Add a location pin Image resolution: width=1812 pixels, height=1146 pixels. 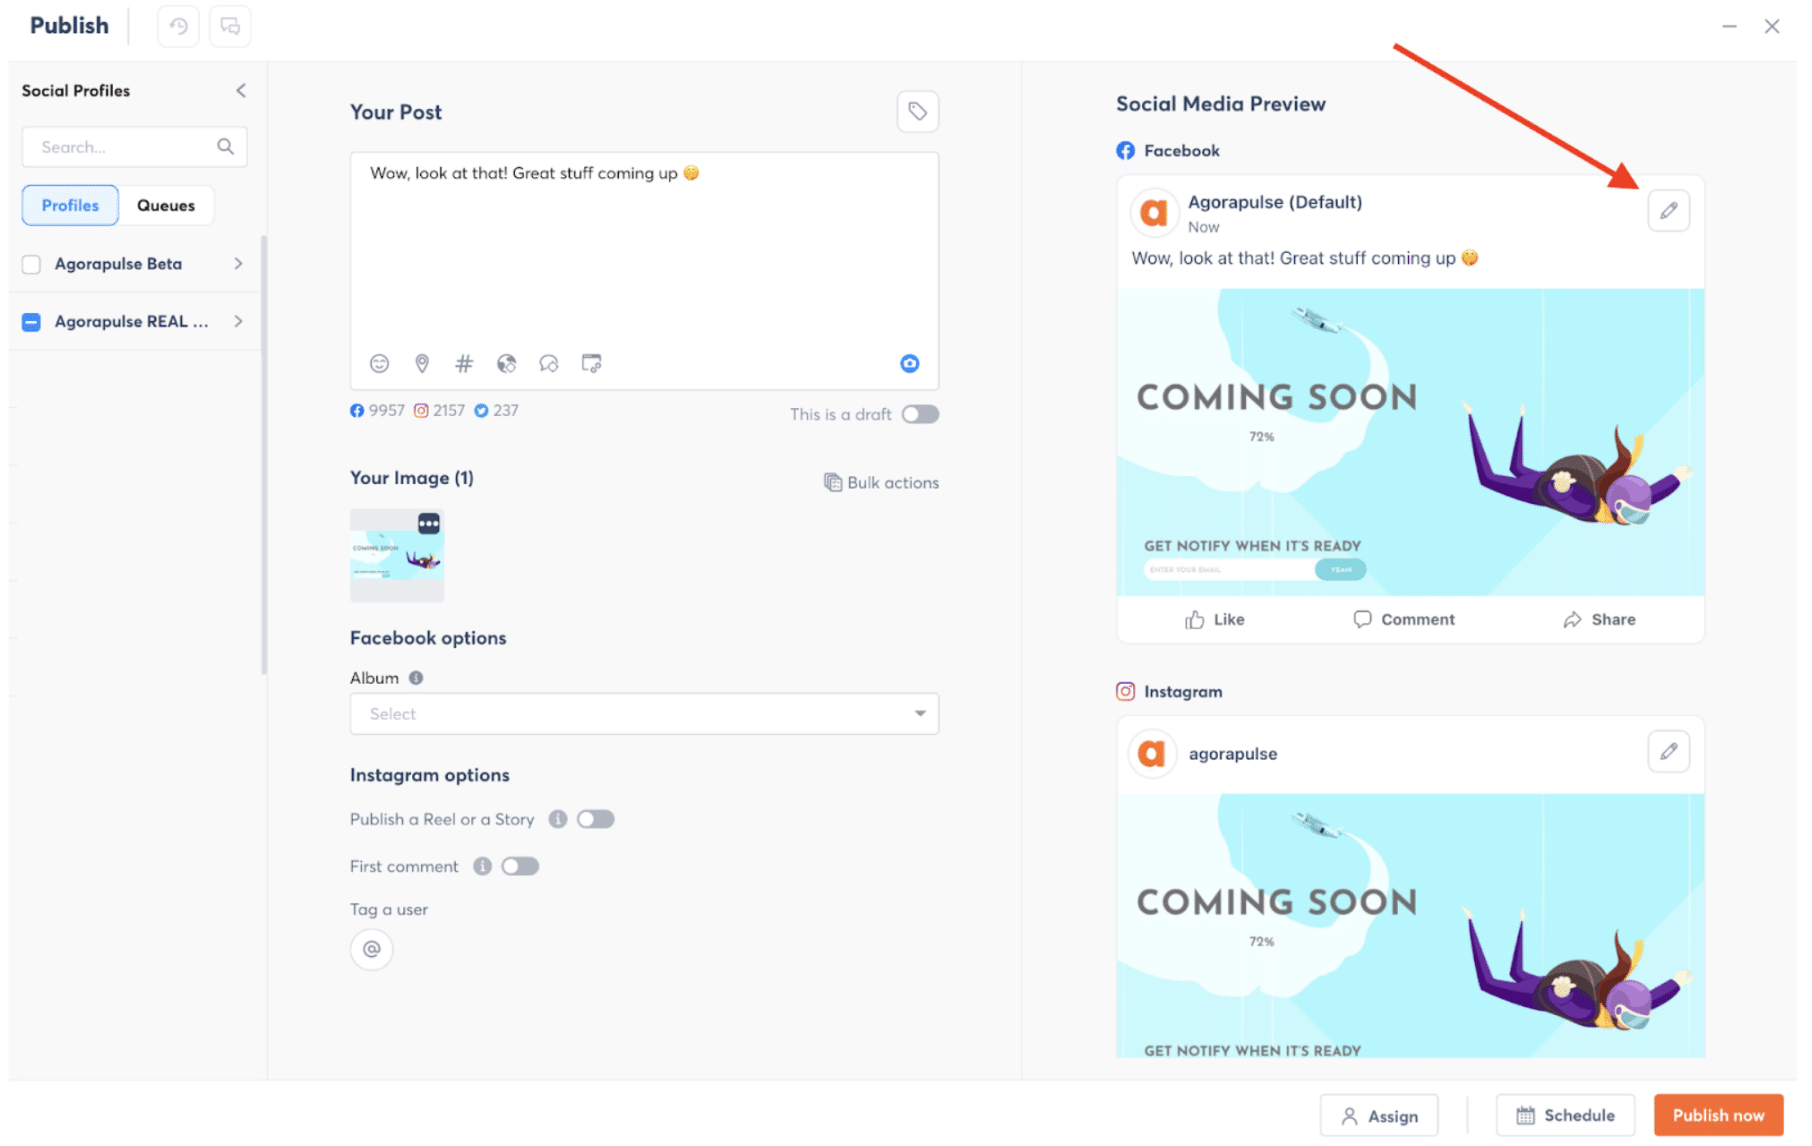422,363
